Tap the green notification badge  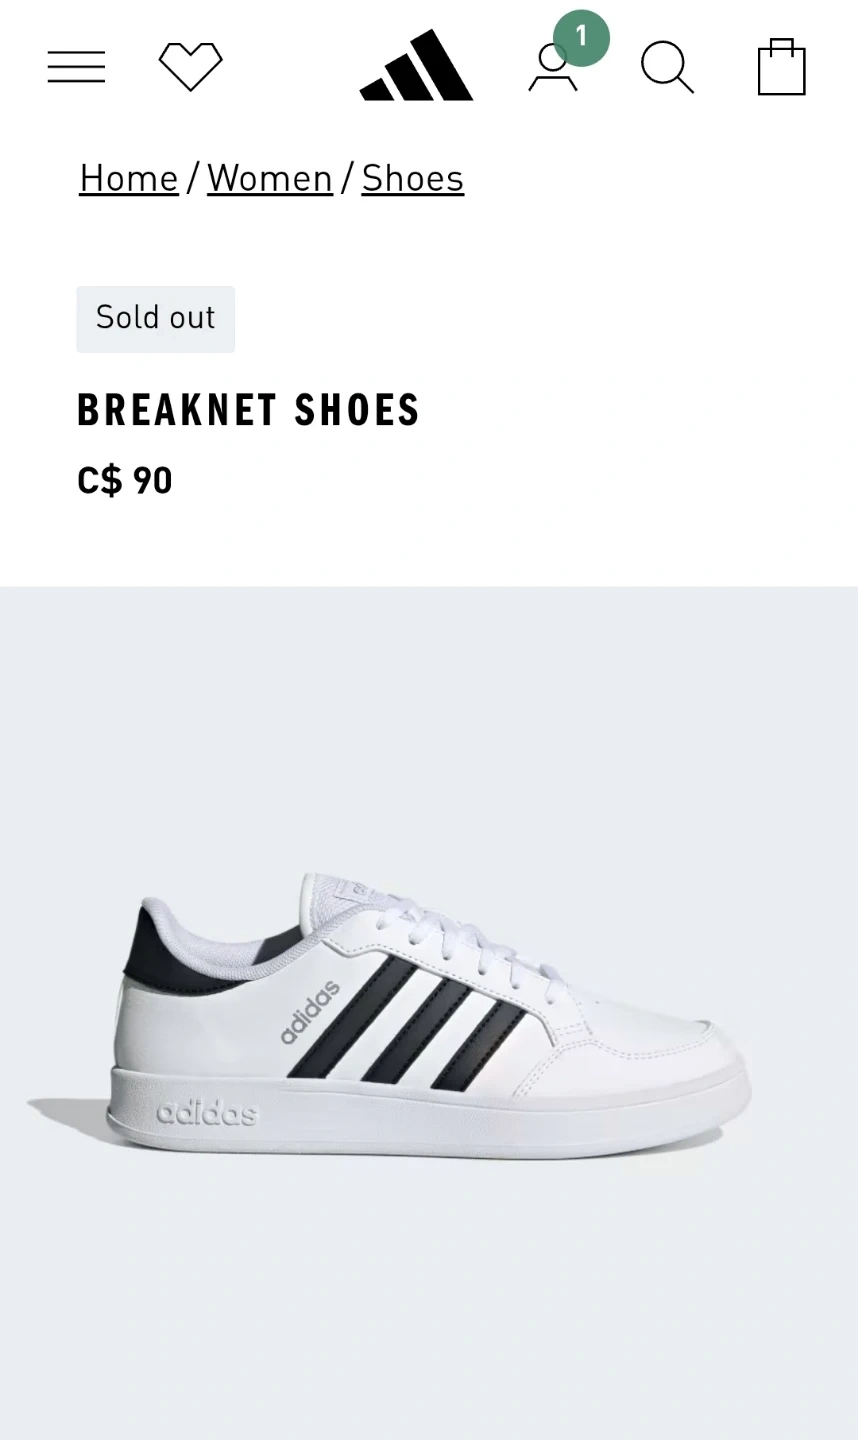[581, 38]
